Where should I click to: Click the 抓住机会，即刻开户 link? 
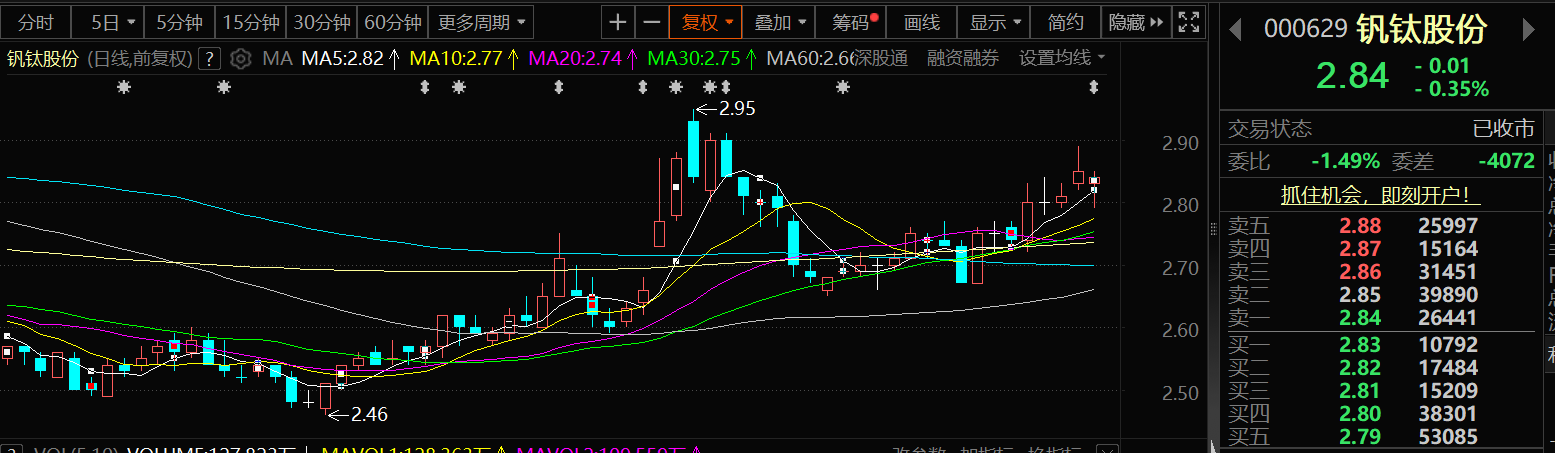(1380, 194)
